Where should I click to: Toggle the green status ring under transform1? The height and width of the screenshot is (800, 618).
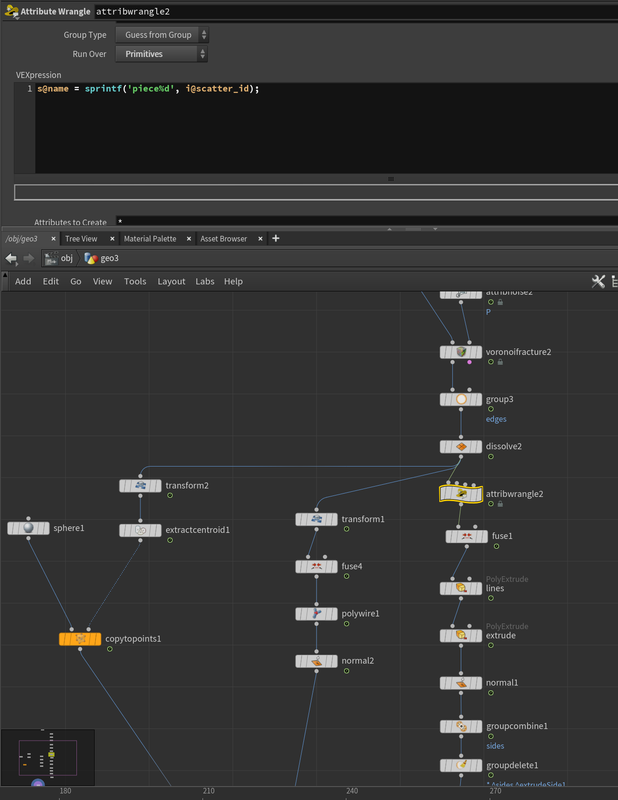[x=347, y=529]
